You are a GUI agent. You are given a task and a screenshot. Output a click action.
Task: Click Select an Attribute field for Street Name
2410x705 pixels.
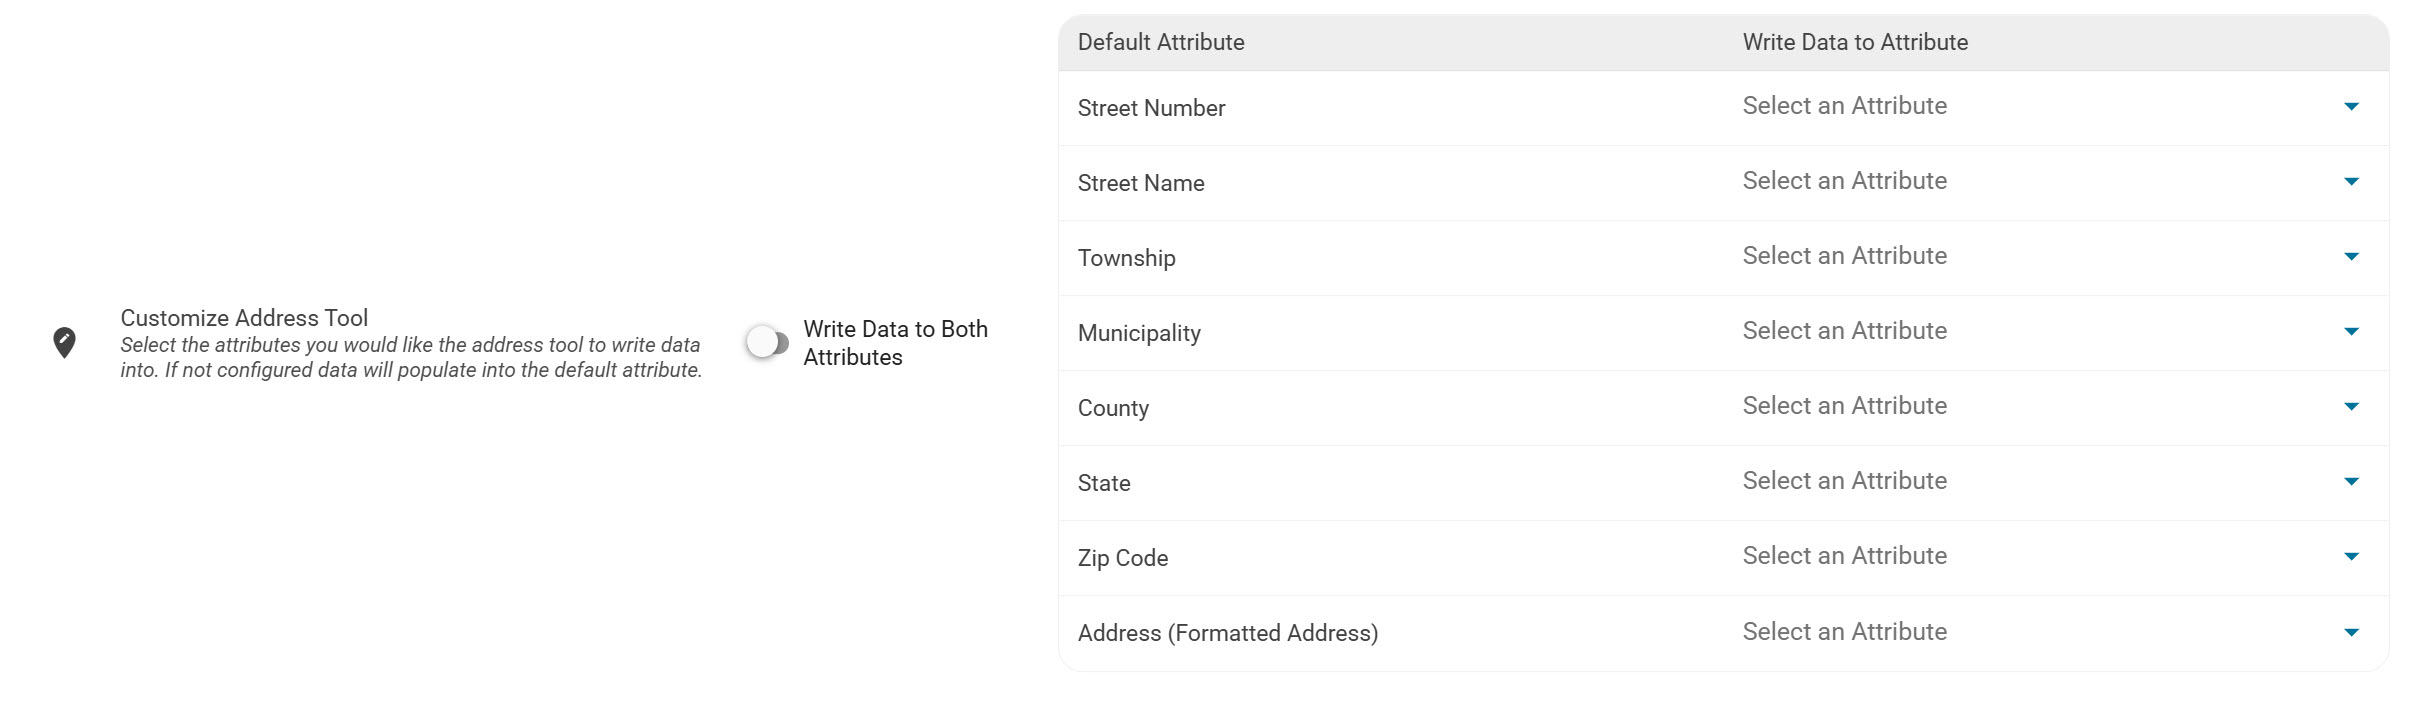pyautogui.click(x=1844, y=181)
